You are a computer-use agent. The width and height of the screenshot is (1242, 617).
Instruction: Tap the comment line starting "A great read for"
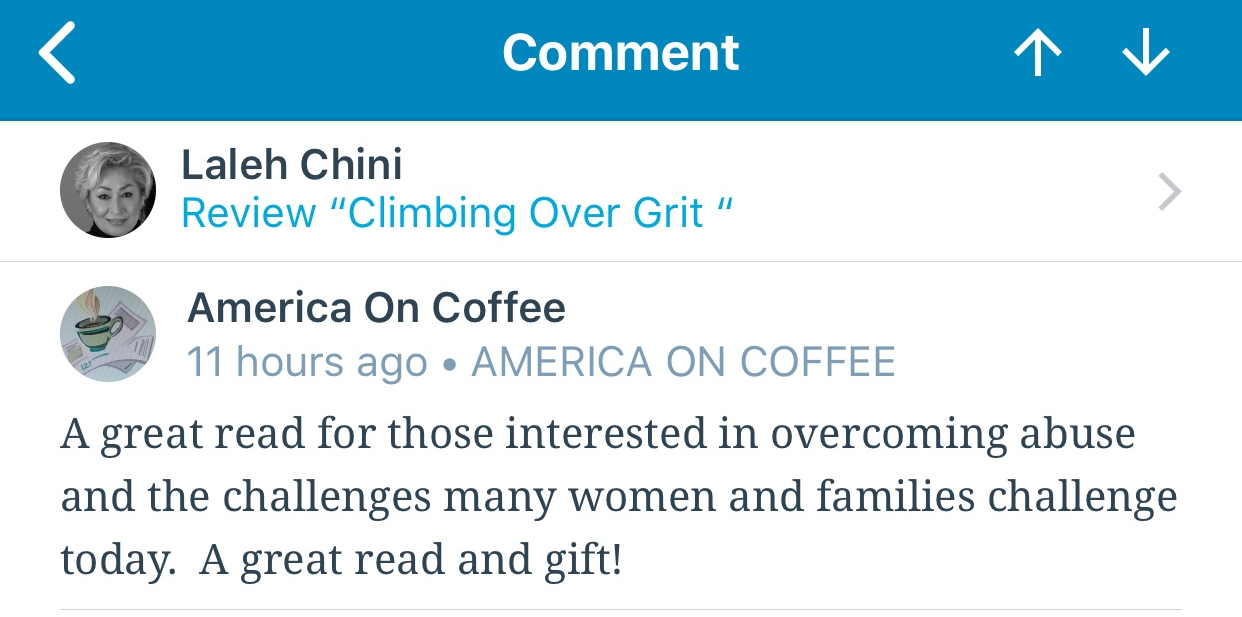(x=597, y=434)
